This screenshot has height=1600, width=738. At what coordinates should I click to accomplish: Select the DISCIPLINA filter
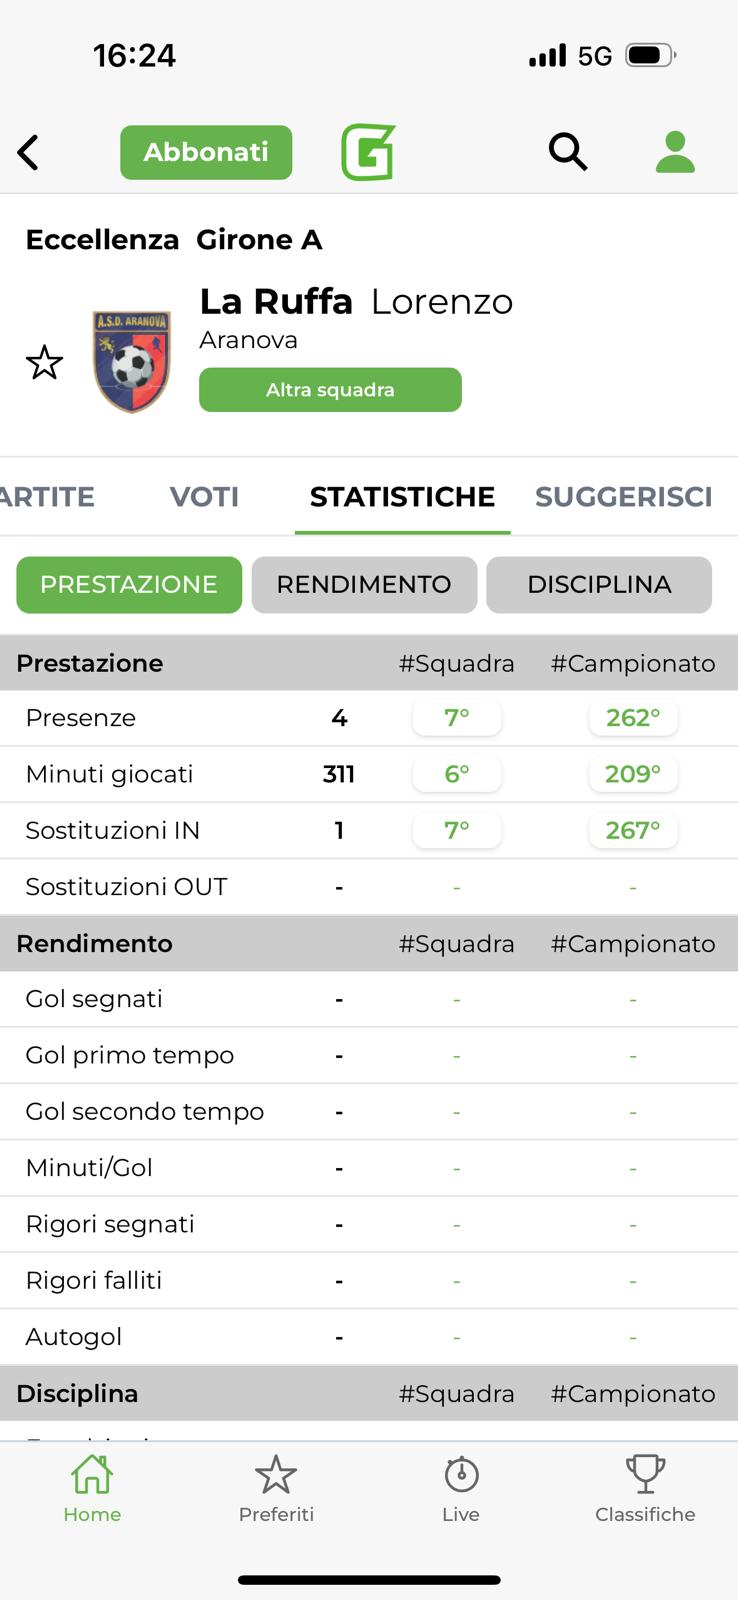(x=599, y=585)
